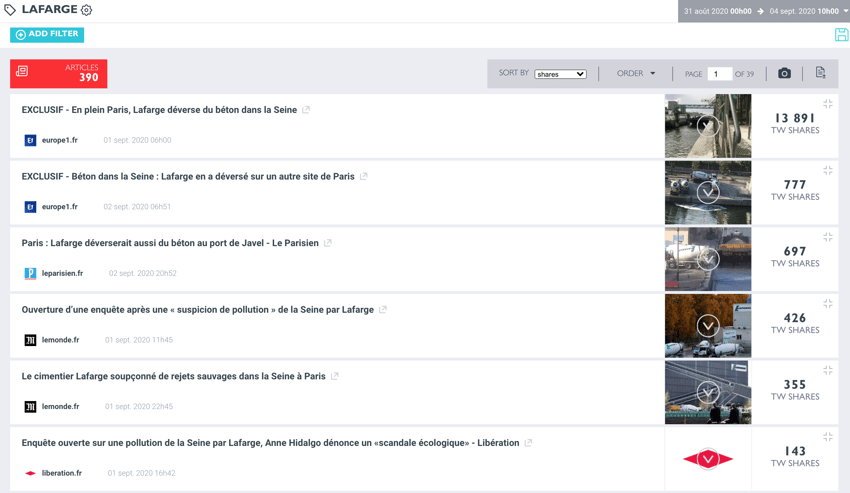This screenshot has height=493, width=850.
Task: Open article 'Enquête ouverte sur une pollution de la Seine'
Action: point(271,443)
